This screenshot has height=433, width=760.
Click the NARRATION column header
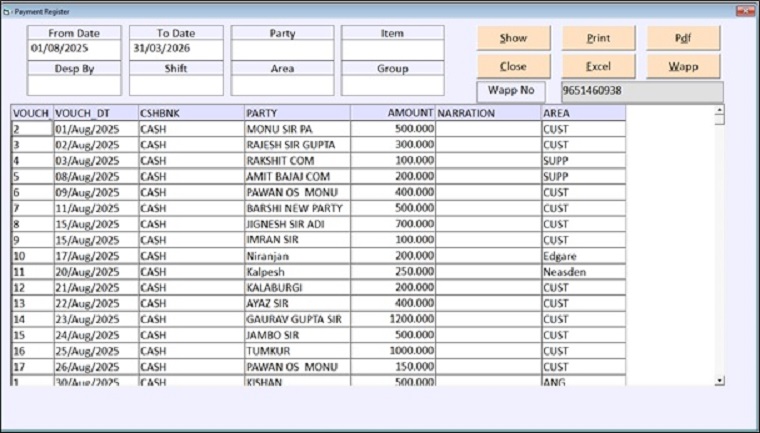[x=489, y=113]
